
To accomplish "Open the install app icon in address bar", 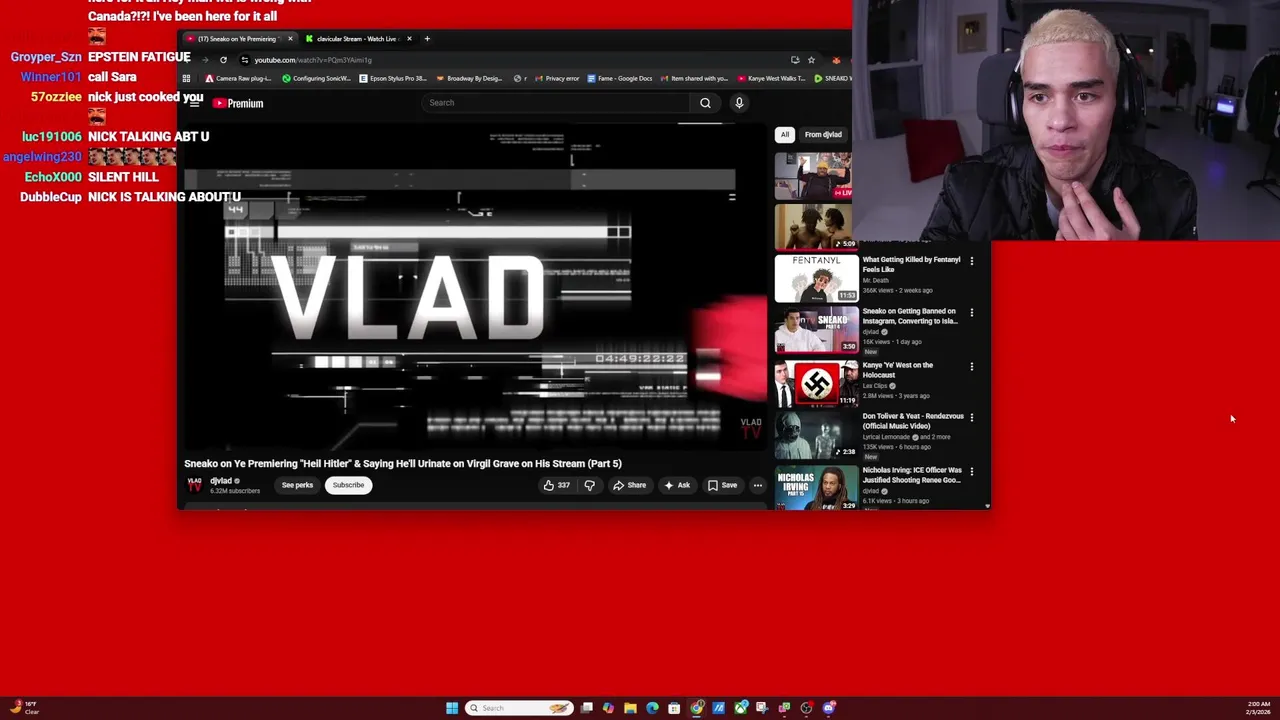I will pyautogui.click(x=795, y=60).
